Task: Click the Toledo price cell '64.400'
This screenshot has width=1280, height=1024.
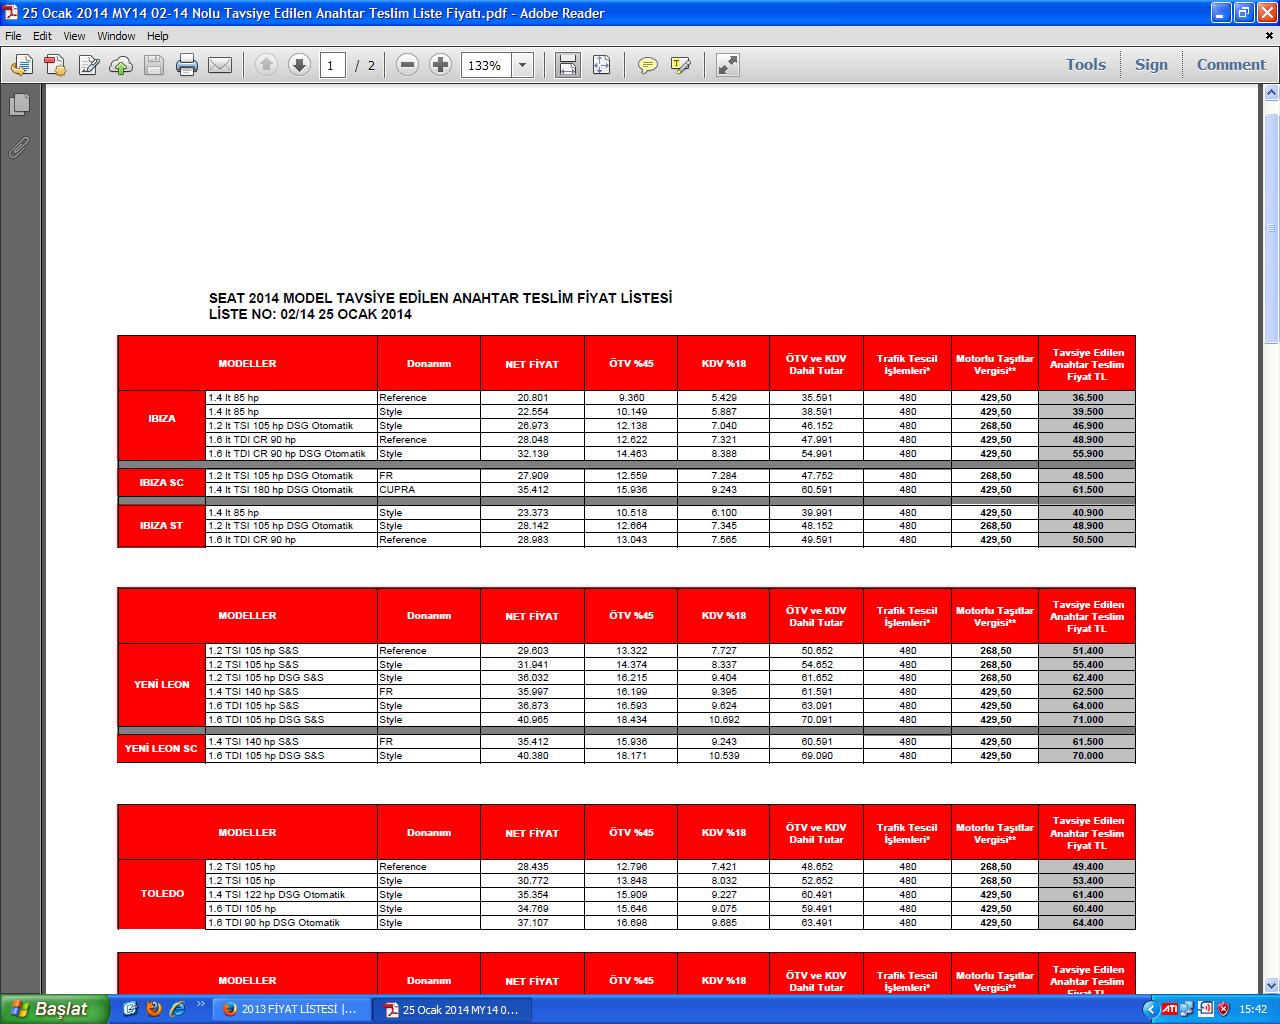Action: 1087,923
